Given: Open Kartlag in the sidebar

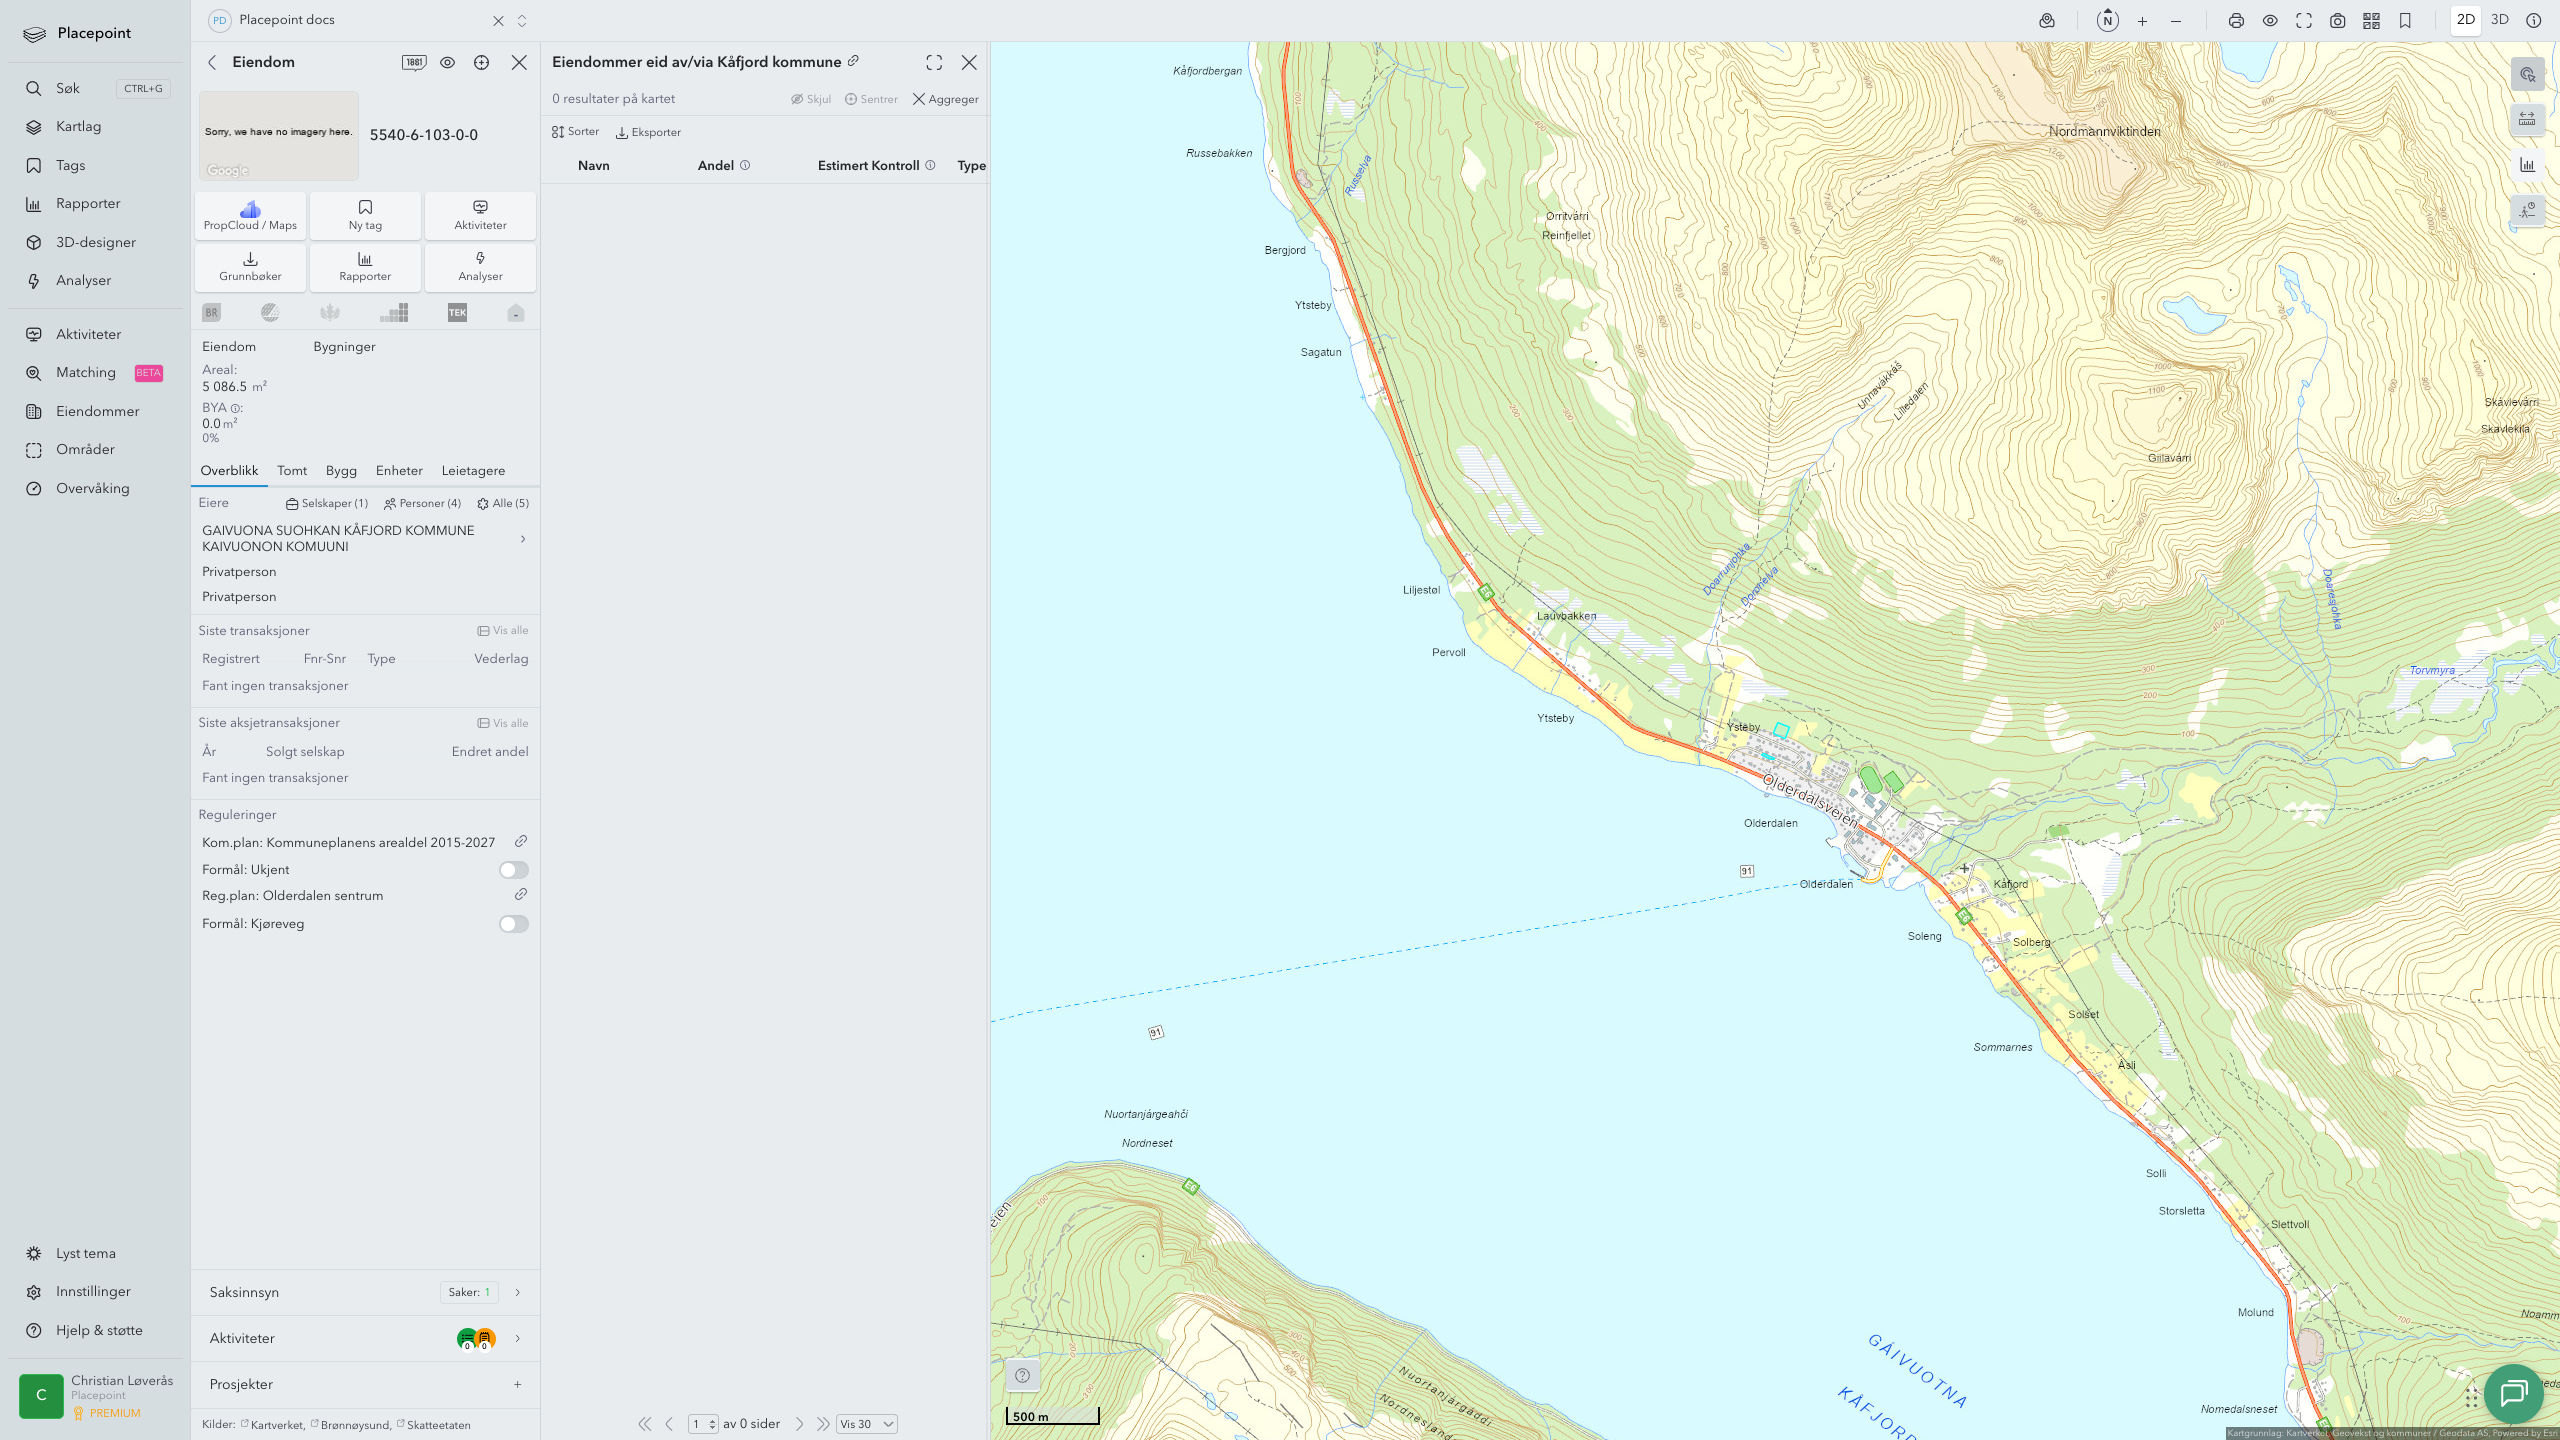Looking at the screenshot, I should point(78,127).
